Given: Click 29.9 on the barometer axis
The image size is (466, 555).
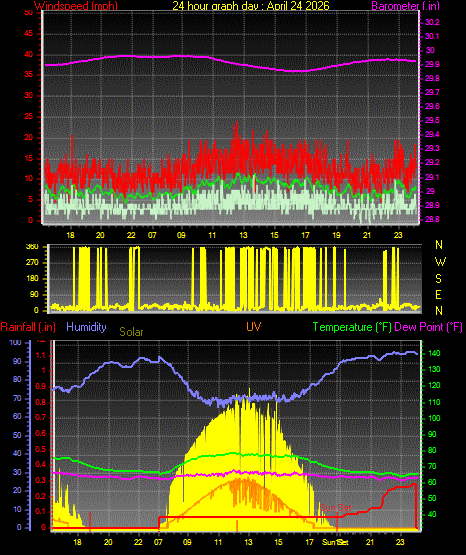Looking at the screenshot, I should pos(432,64).
